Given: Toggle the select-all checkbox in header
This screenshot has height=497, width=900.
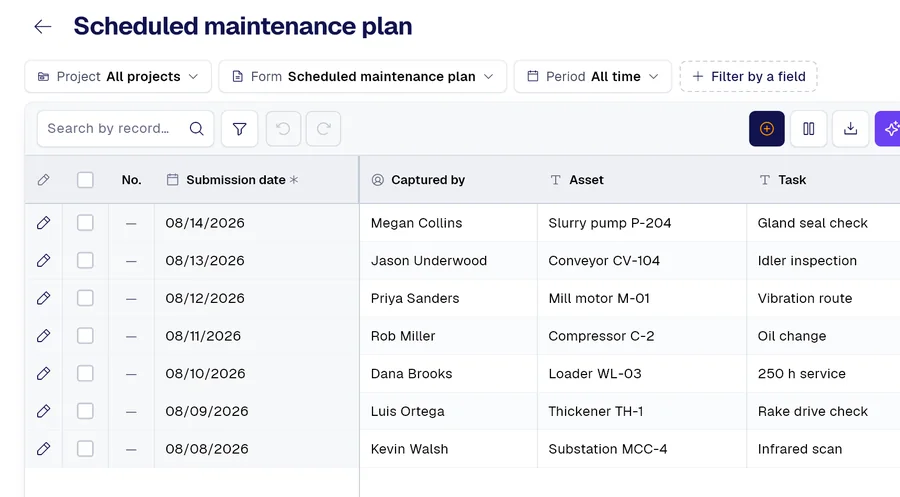Looking at the screenshot, I should (x=85, y=180).
